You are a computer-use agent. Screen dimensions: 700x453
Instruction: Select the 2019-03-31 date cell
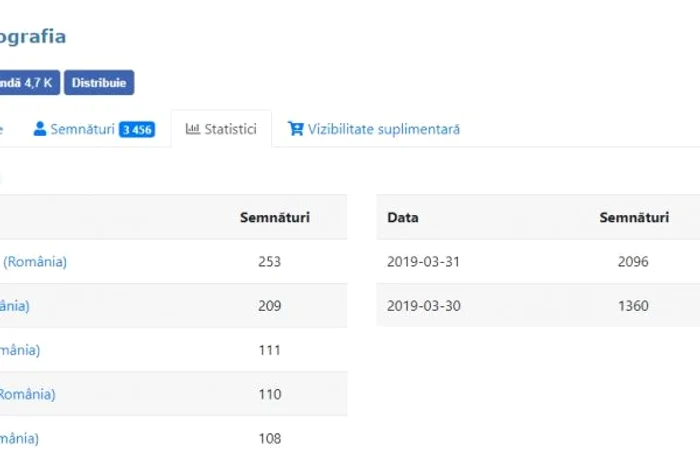[x=423, y=262]
